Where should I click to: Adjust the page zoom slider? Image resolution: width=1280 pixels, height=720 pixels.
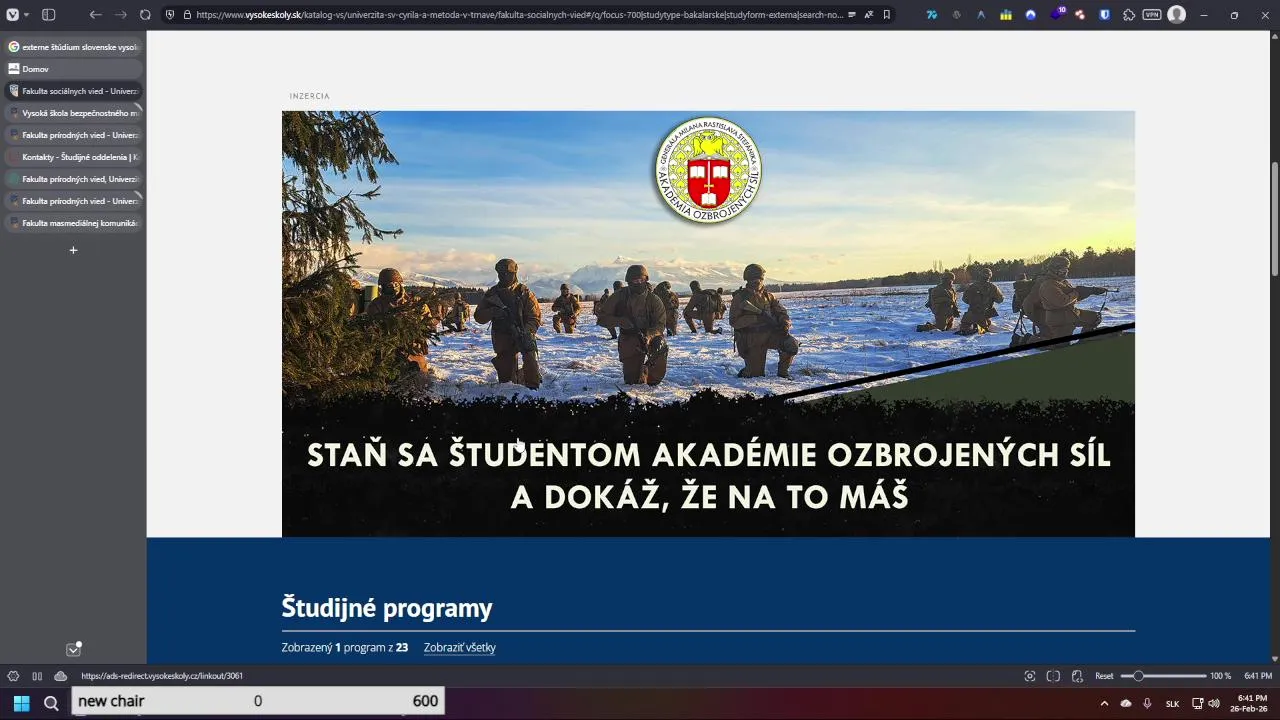pyautogui.click(x=1163, y=676)
